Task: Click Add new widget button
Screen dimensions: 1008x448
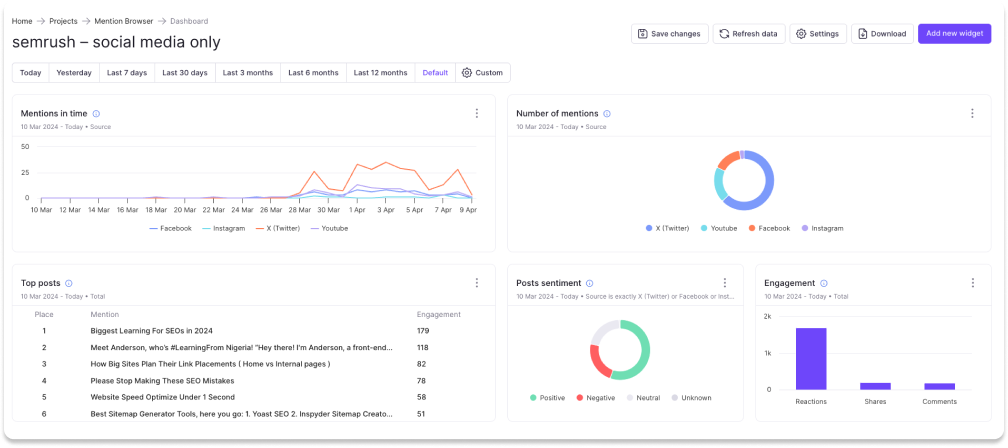Action: 954,33
